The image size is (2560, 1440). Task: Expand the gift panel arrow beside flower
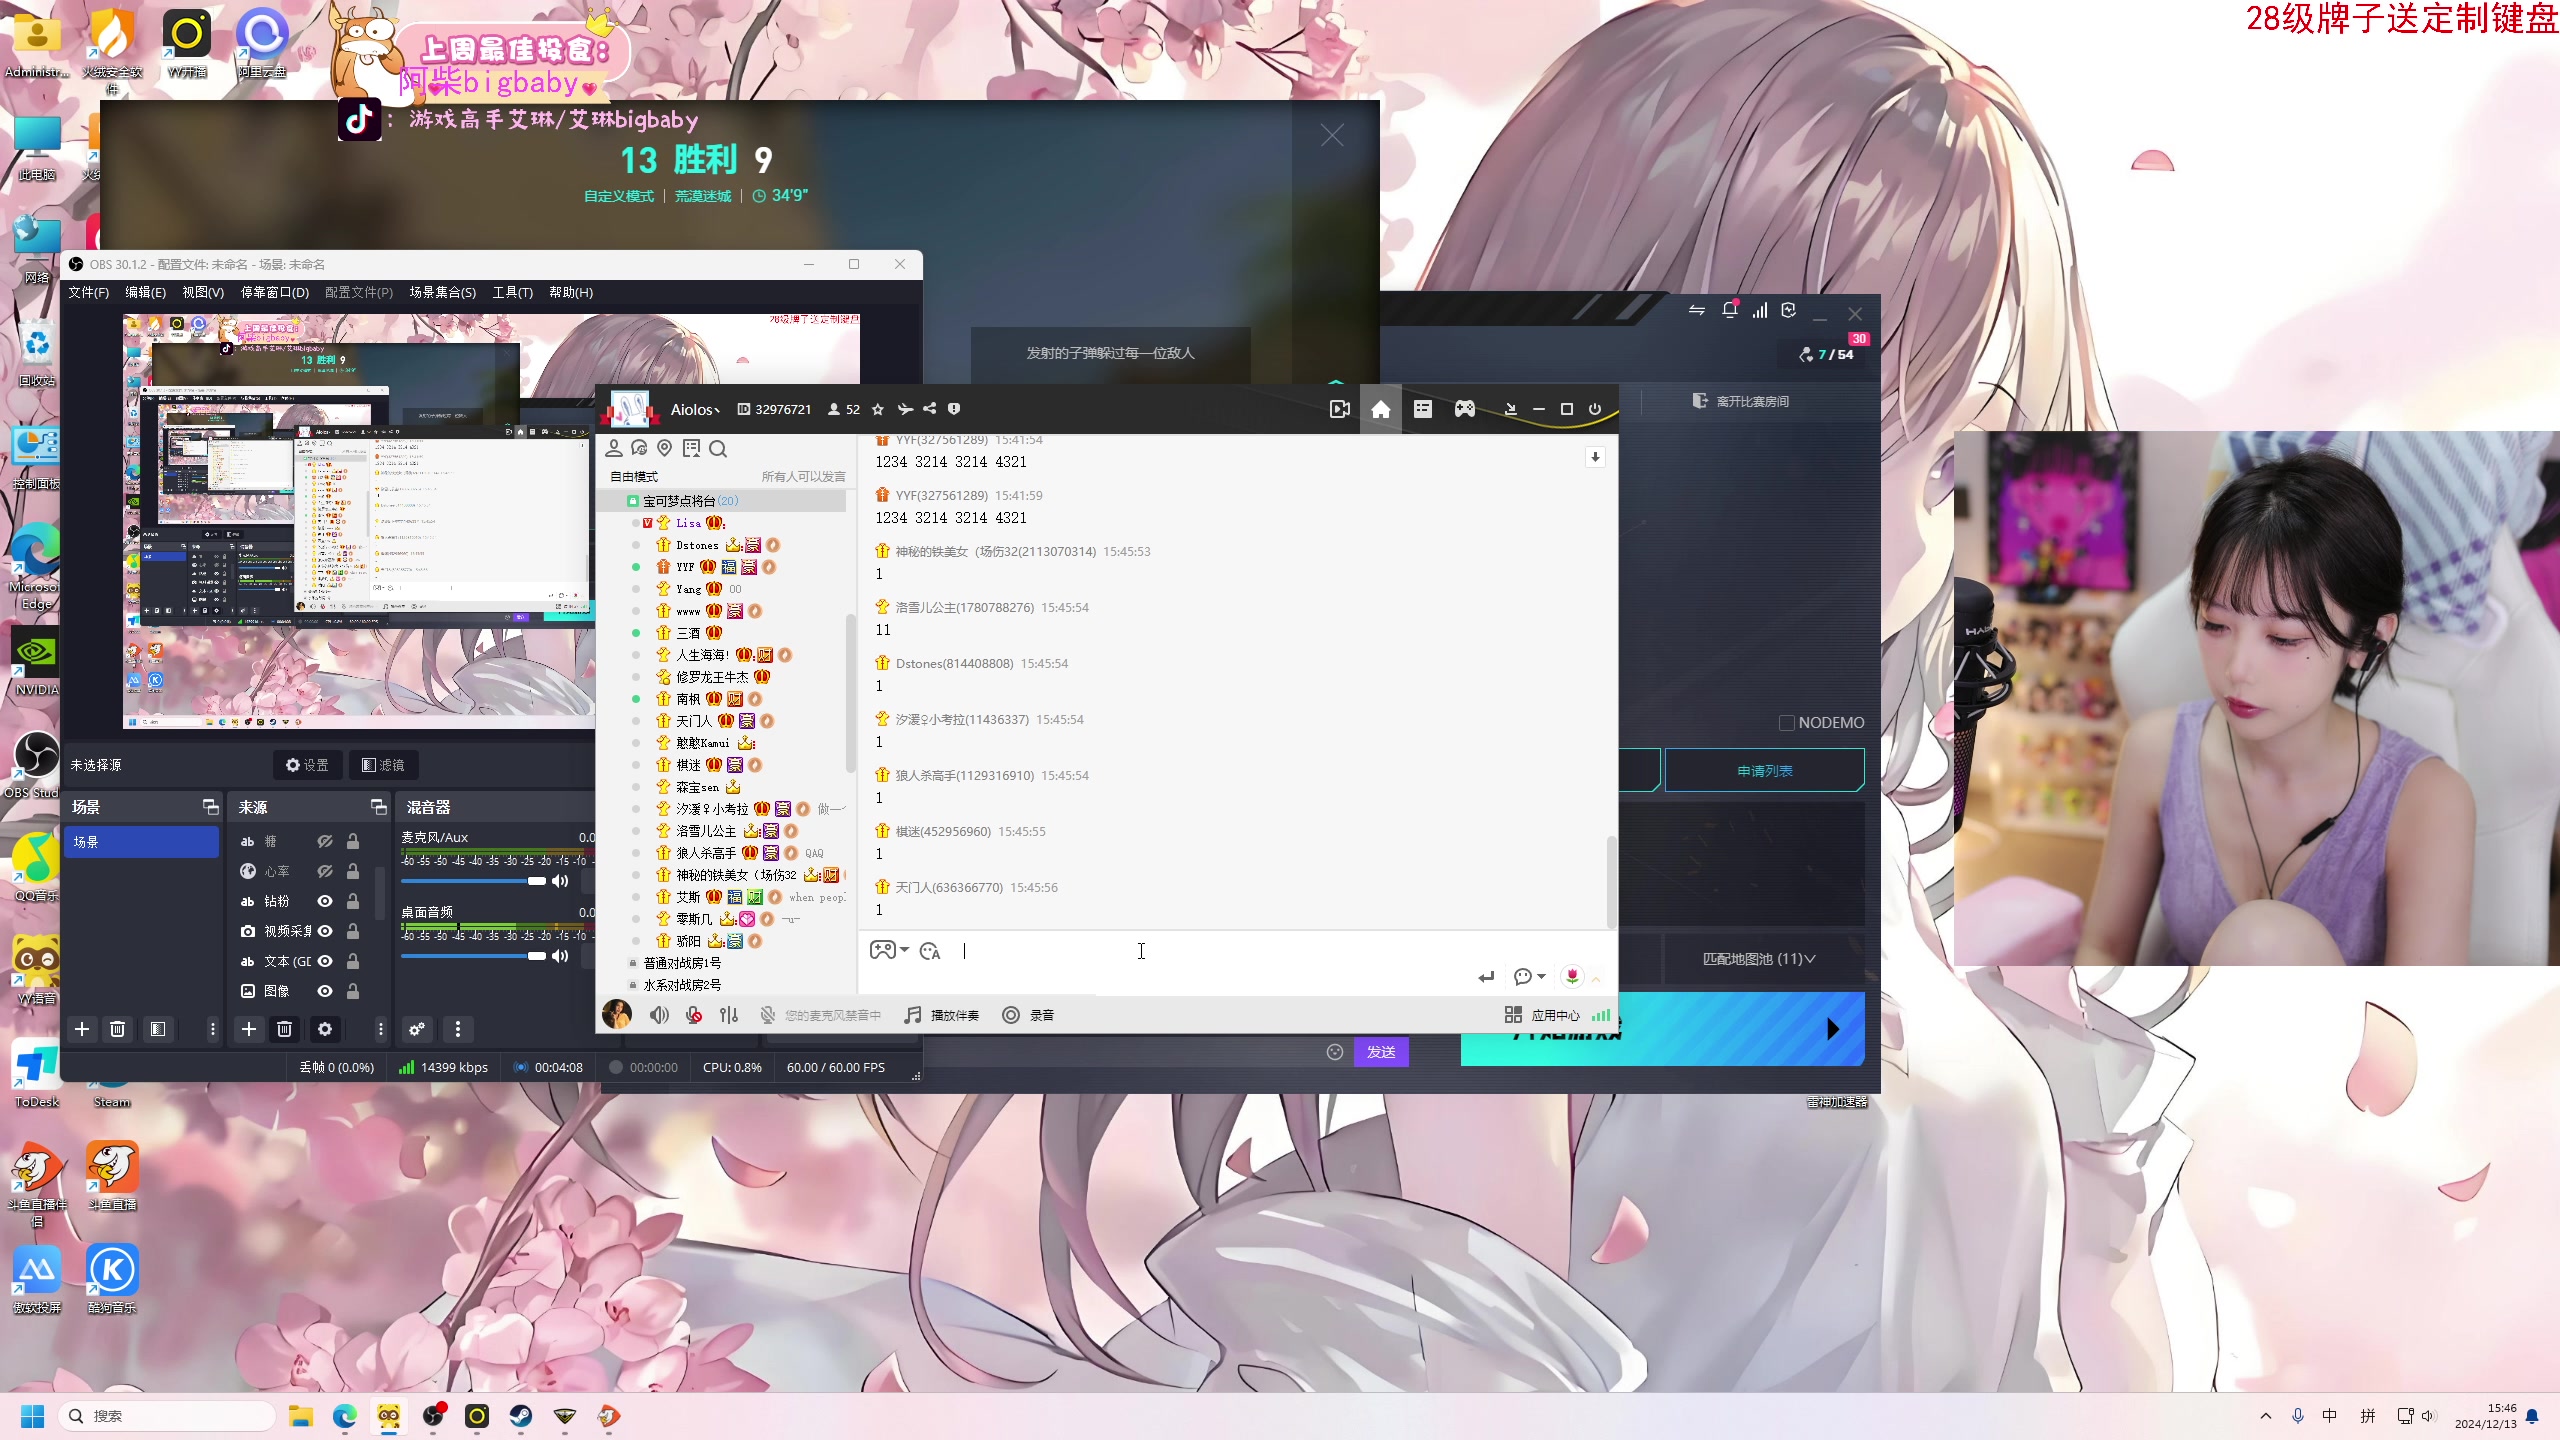(1597, 978)
